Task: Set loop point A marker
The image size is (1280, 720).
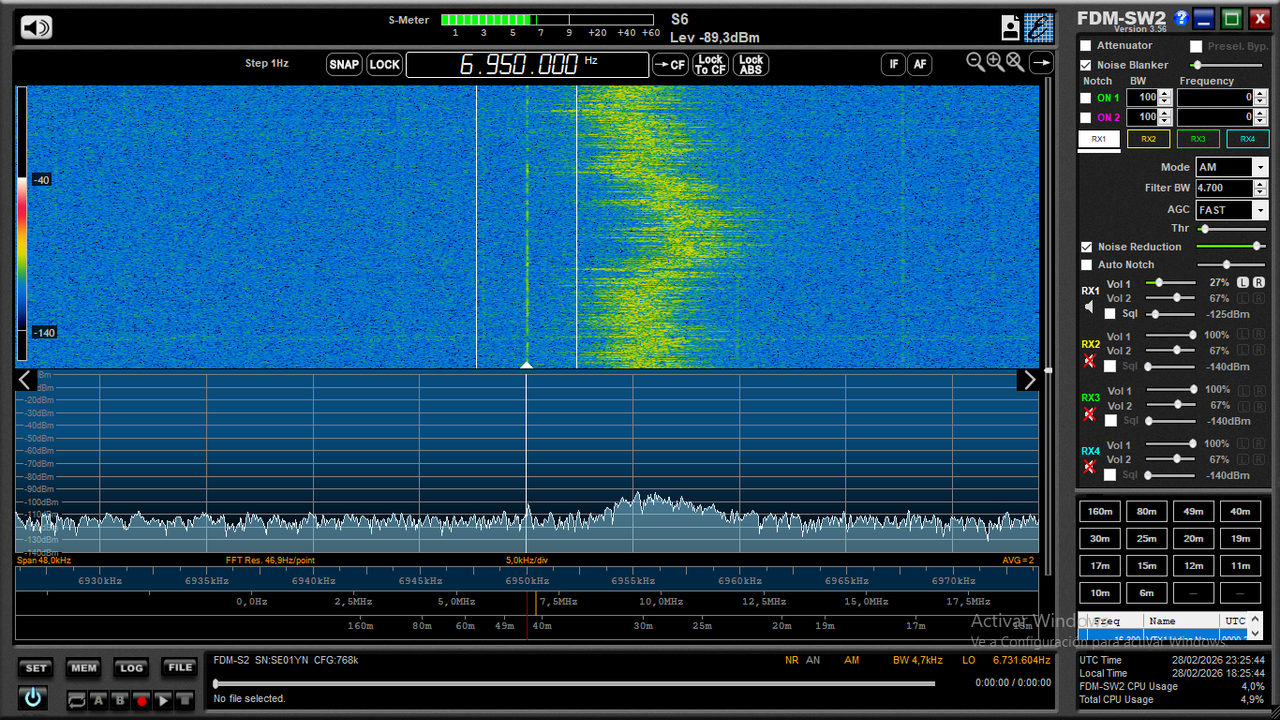Action: 99,700
